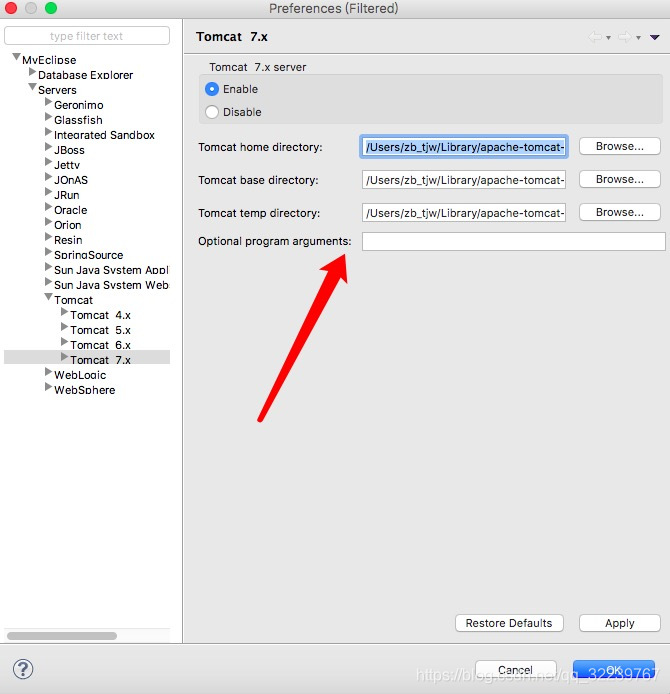This screenshot has width=670, height=694.
Task: Expand the Tomcat 4.x node arrow
Action: click(x=64, y=312)
